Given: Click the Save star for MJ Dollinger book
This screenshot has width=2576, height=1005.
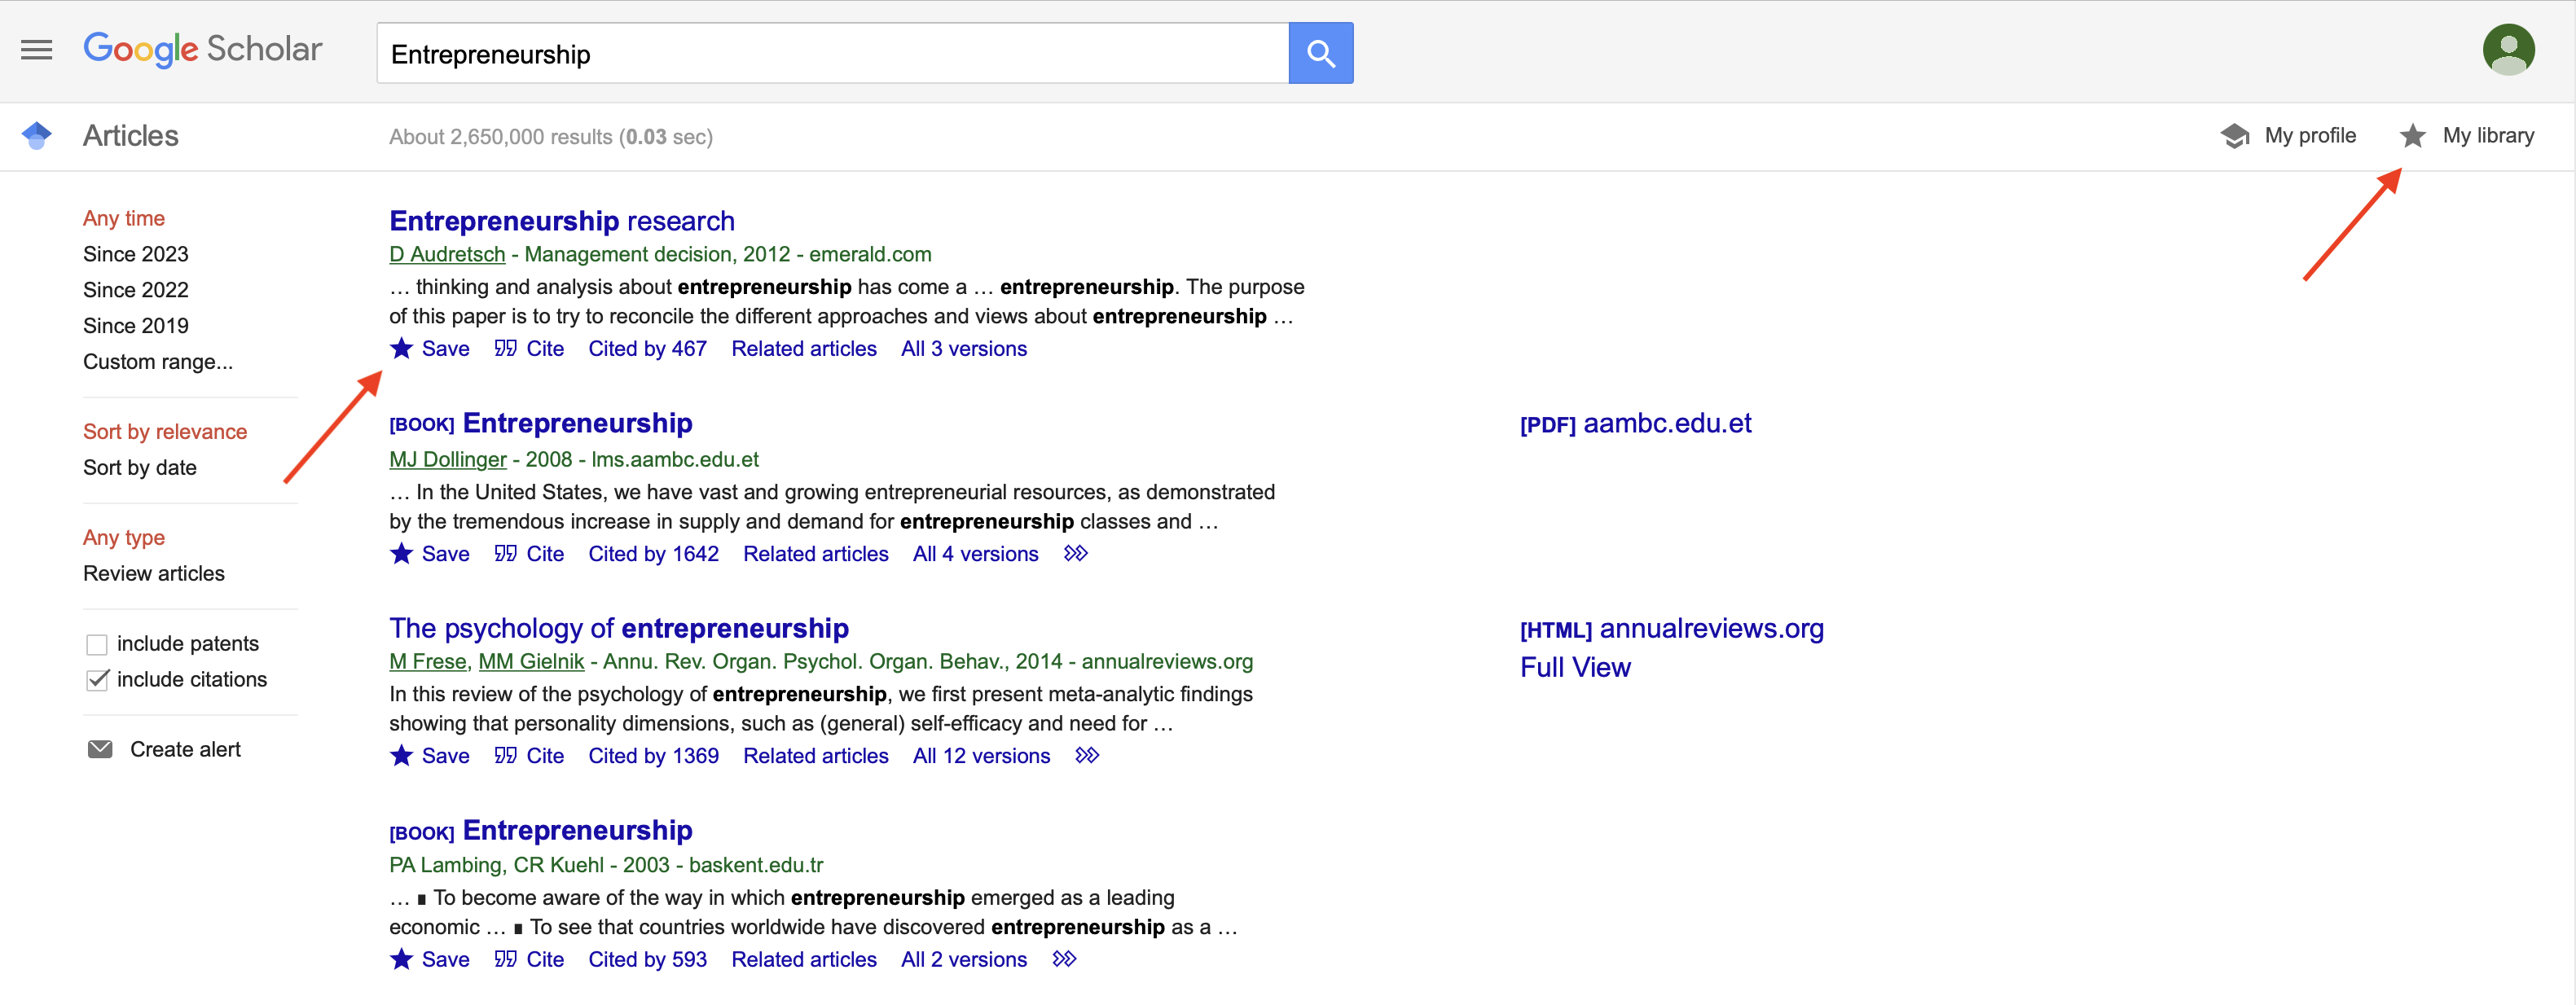Looking at the screenshot, I should click(x=401, y=553).
